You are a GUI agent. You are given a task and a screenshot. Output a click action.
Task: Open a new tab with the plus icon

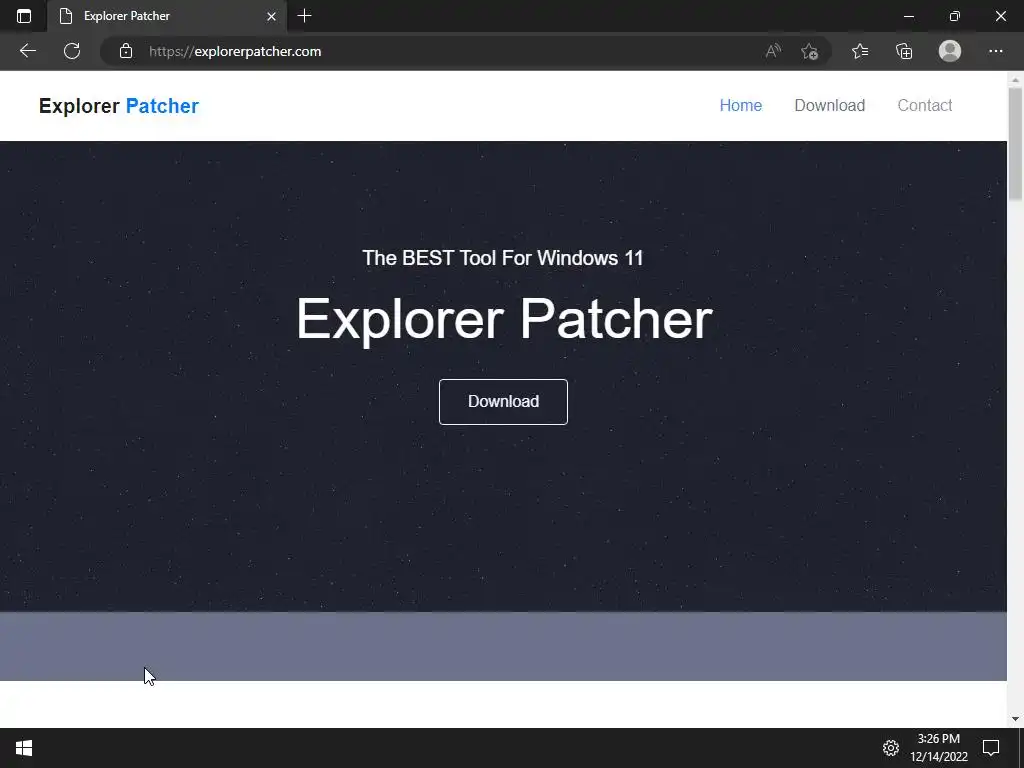pos(304,16)
